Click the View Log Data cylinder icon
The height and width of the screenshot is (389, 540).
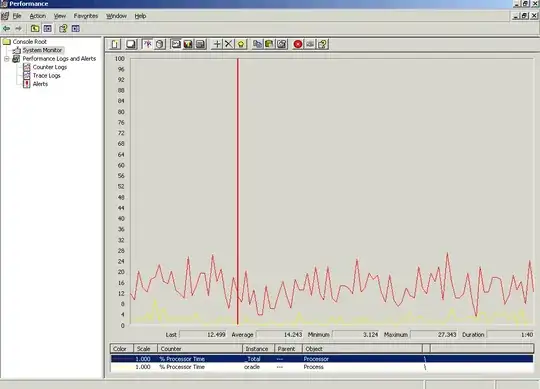pyautogui.click(x=160, y=44)
